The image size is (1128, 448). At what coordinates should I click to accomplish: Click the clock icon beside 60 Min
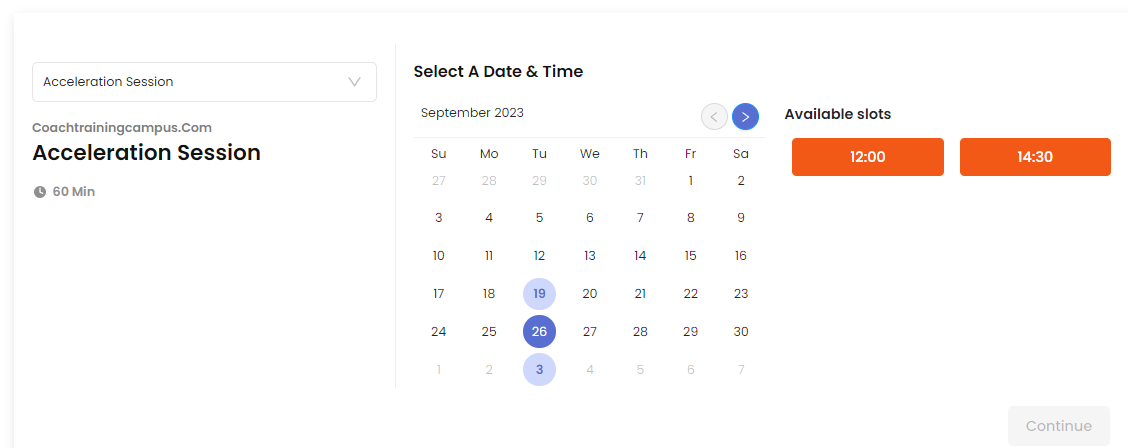[40, 192]
